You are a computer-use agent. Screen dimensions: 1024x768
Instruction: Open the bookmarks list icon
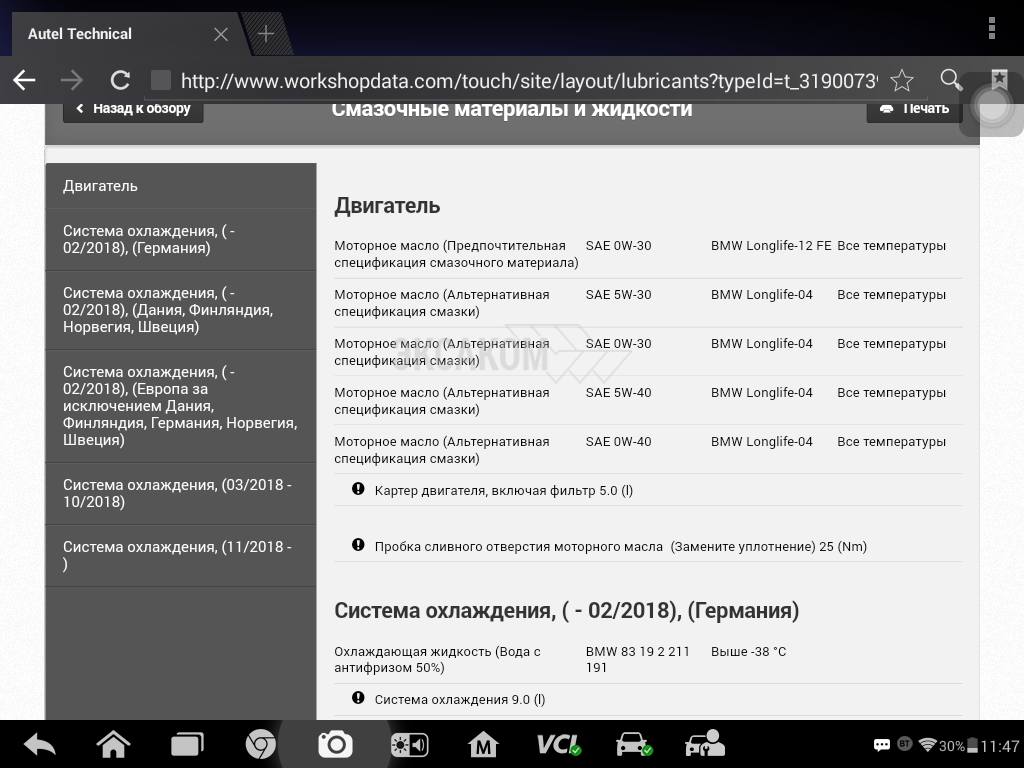pos(998,80)
